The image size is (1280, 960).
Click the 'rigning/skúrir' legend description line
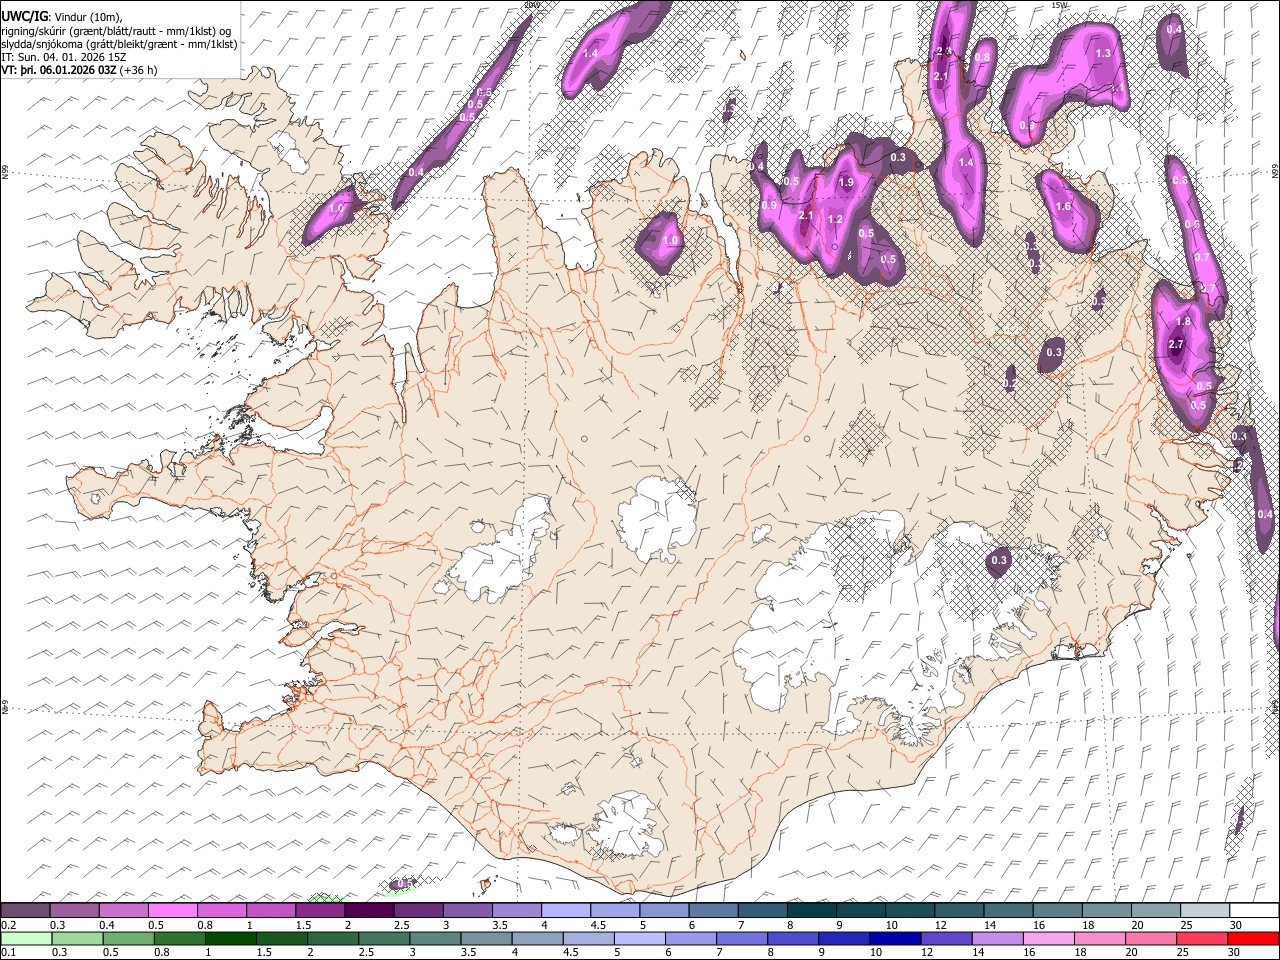click(117, 31)
